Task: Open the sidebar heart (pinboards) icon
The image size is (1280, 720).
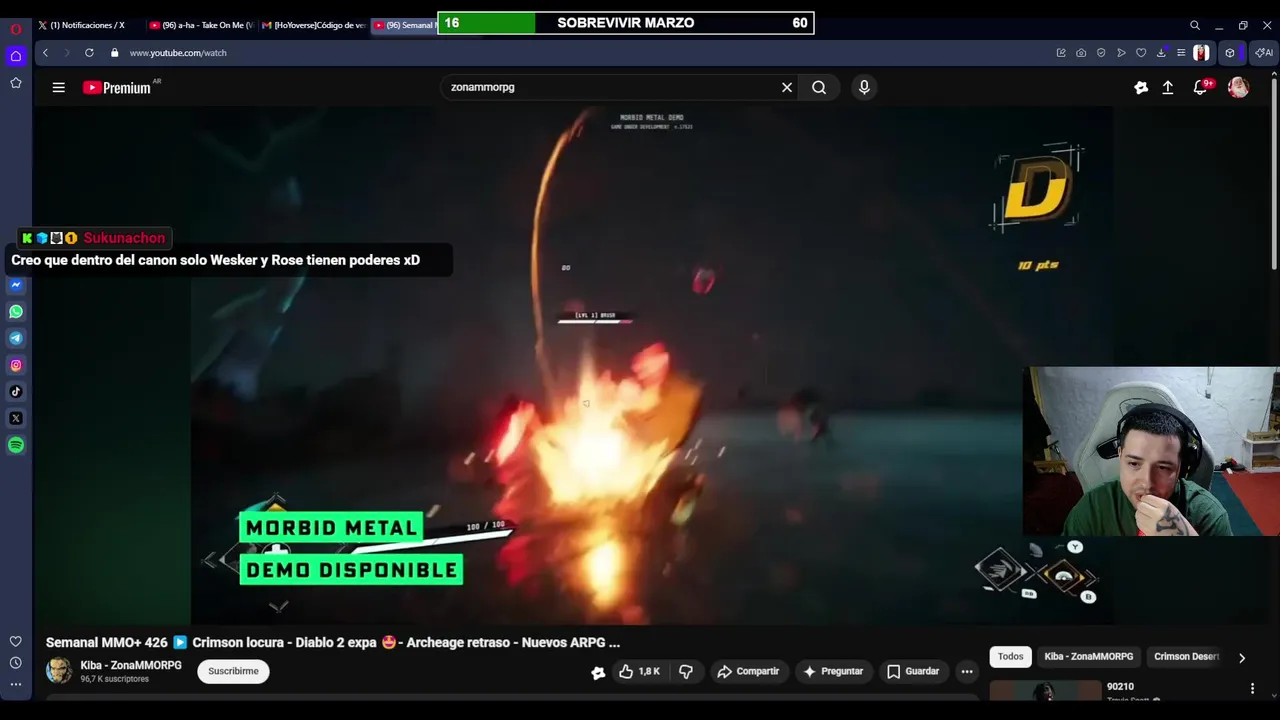Action: click(16, 641)
